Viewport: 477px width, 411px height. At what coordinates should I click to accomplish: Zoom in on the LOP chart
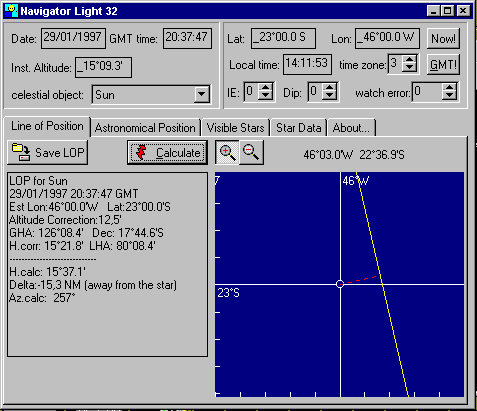(x=227, y=153)
